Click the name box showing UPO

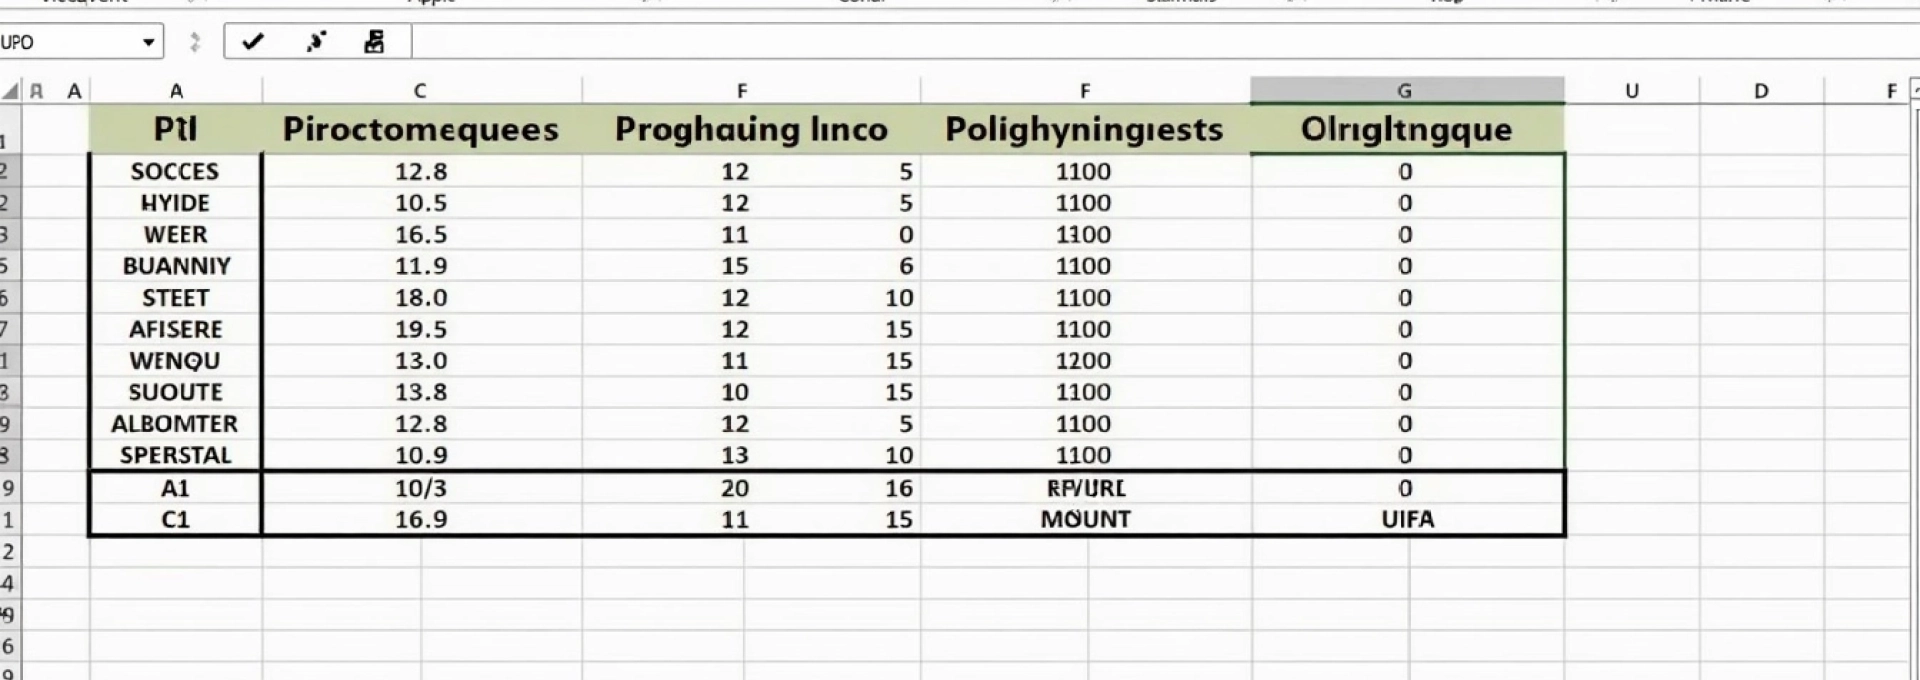70,42
